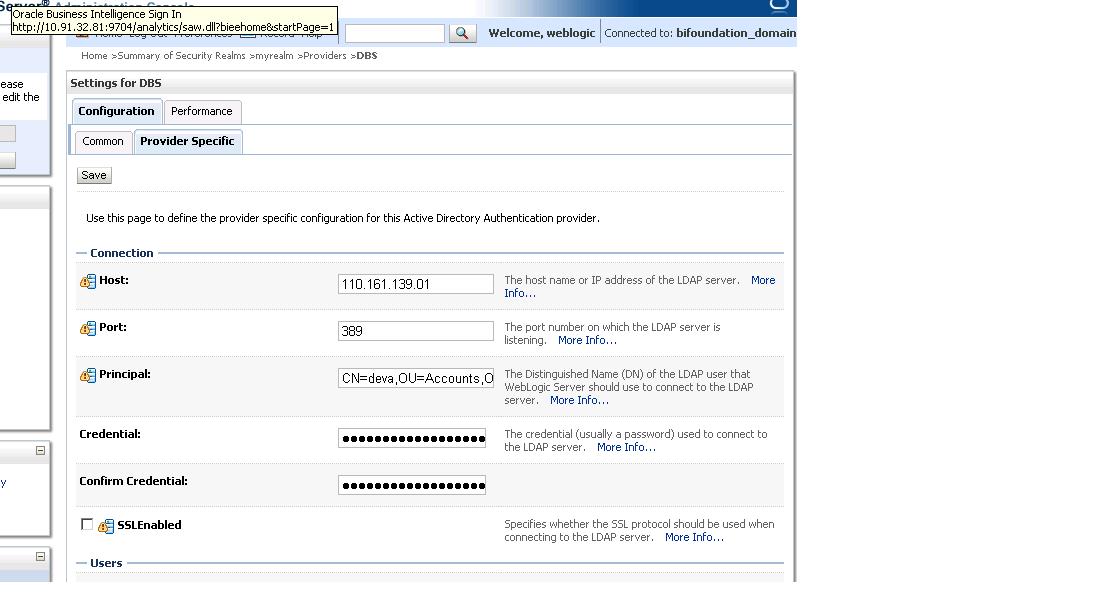Open More Info link for Port

[587, 340]
